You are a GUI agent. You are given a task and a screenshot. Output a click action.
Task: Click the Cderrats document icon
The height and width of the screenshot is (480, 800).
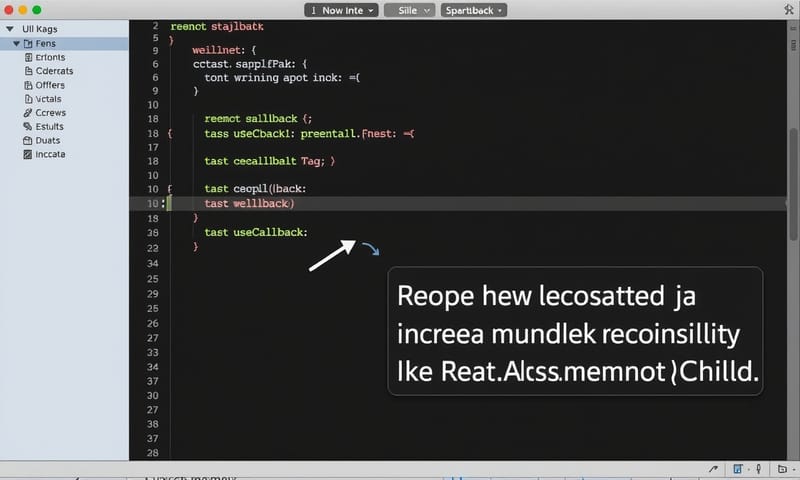tap(27, 71)
